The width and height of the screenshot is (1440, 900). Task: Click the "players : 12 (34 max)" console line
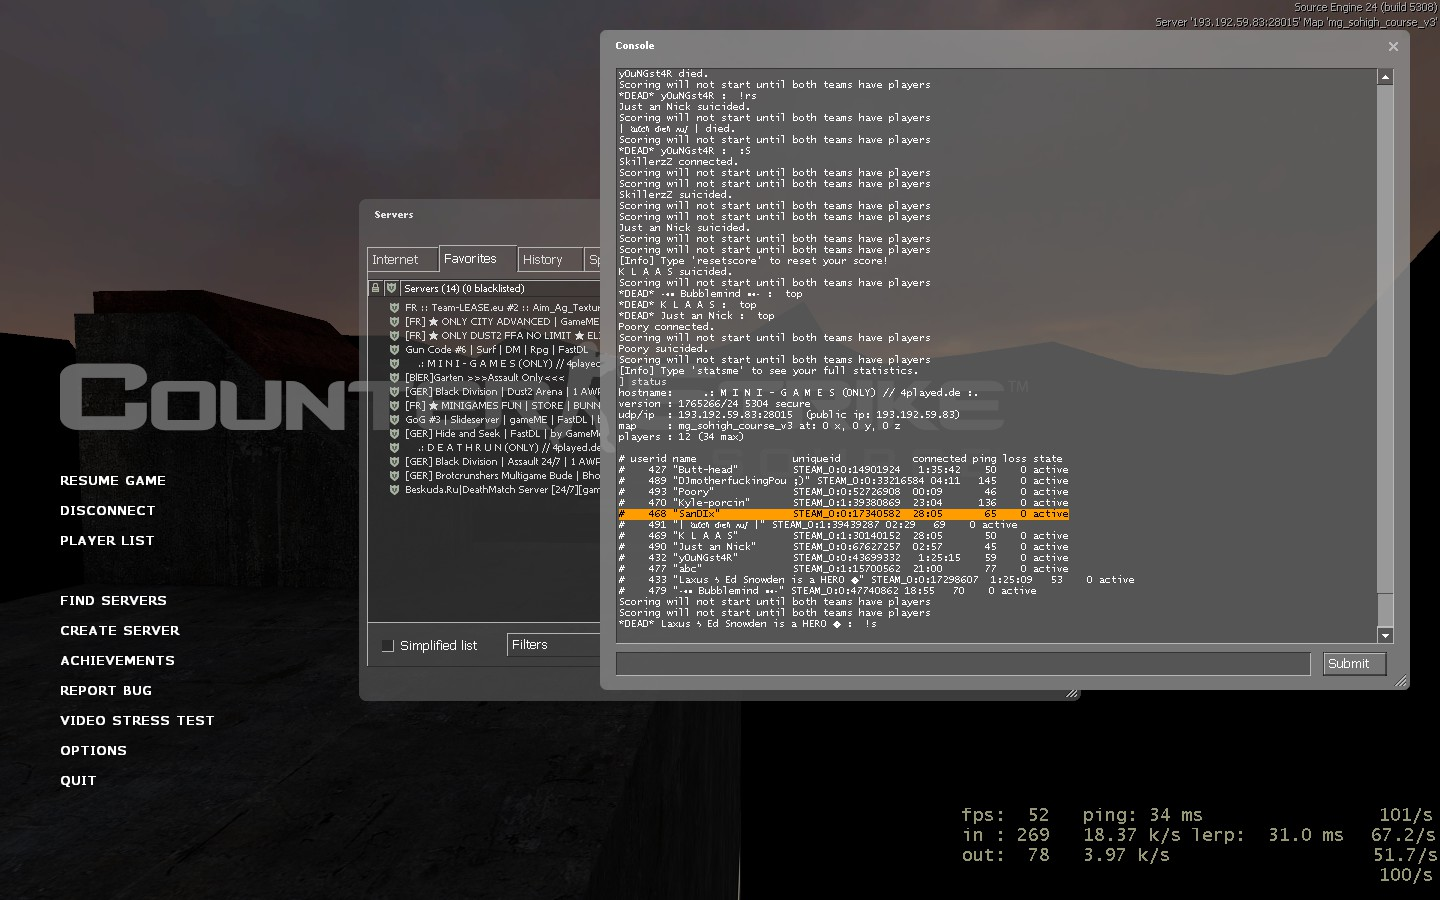(680, 437)
